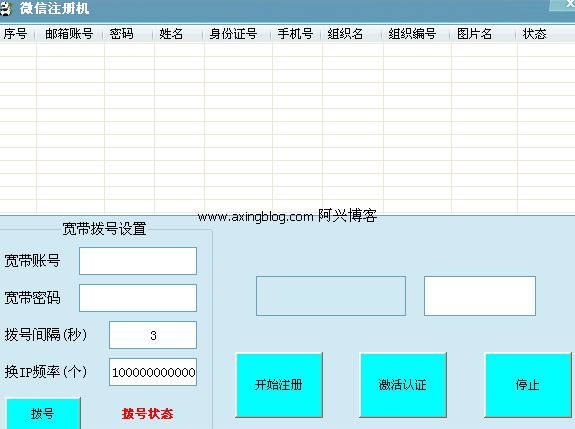Focus the 宽带账号 input field
575x429 pixels.
pyautogui.click(x=138, y=261)
